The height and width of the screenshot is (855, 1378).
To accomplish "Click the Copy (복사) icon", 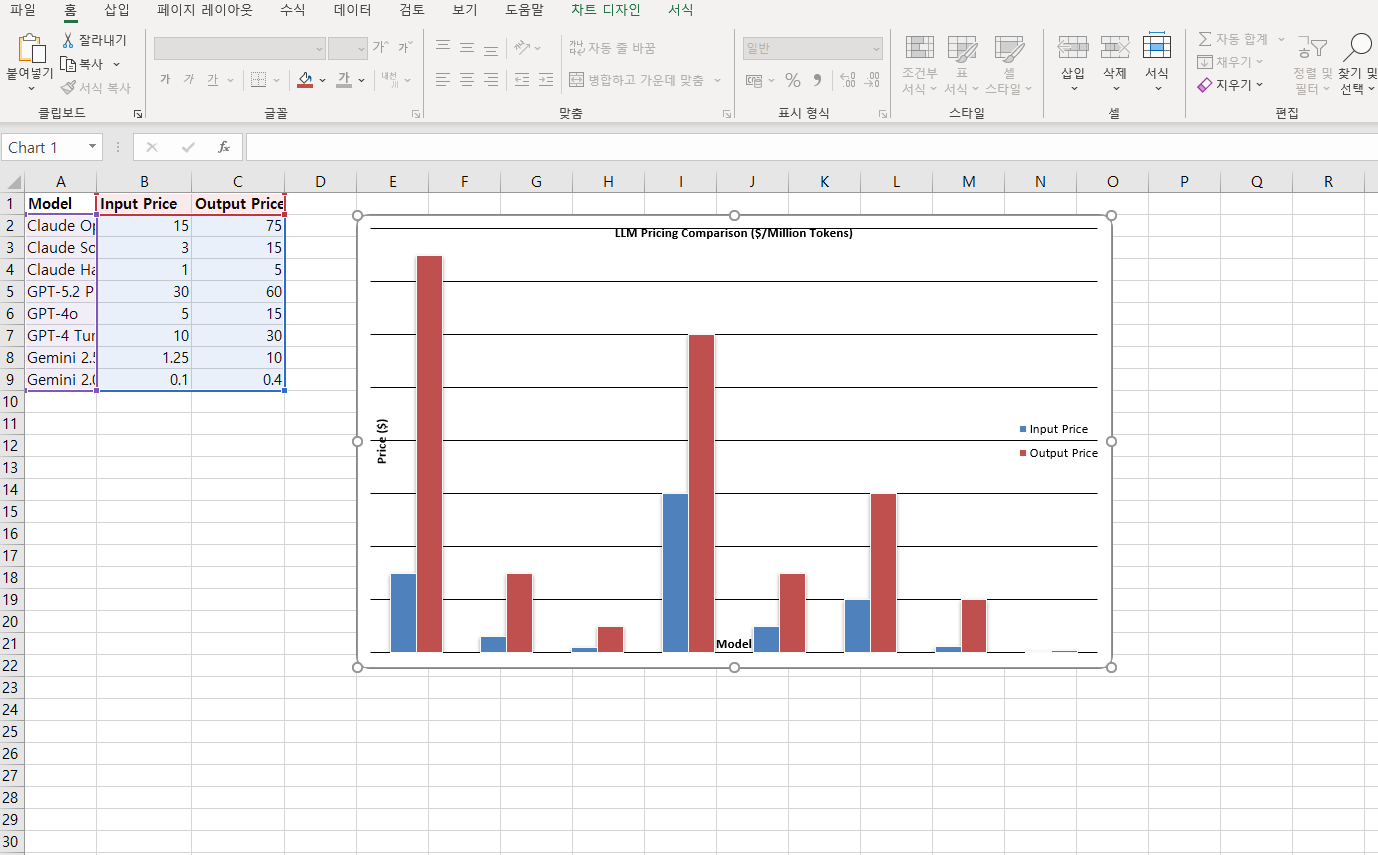I will click(x=69, y=64).
